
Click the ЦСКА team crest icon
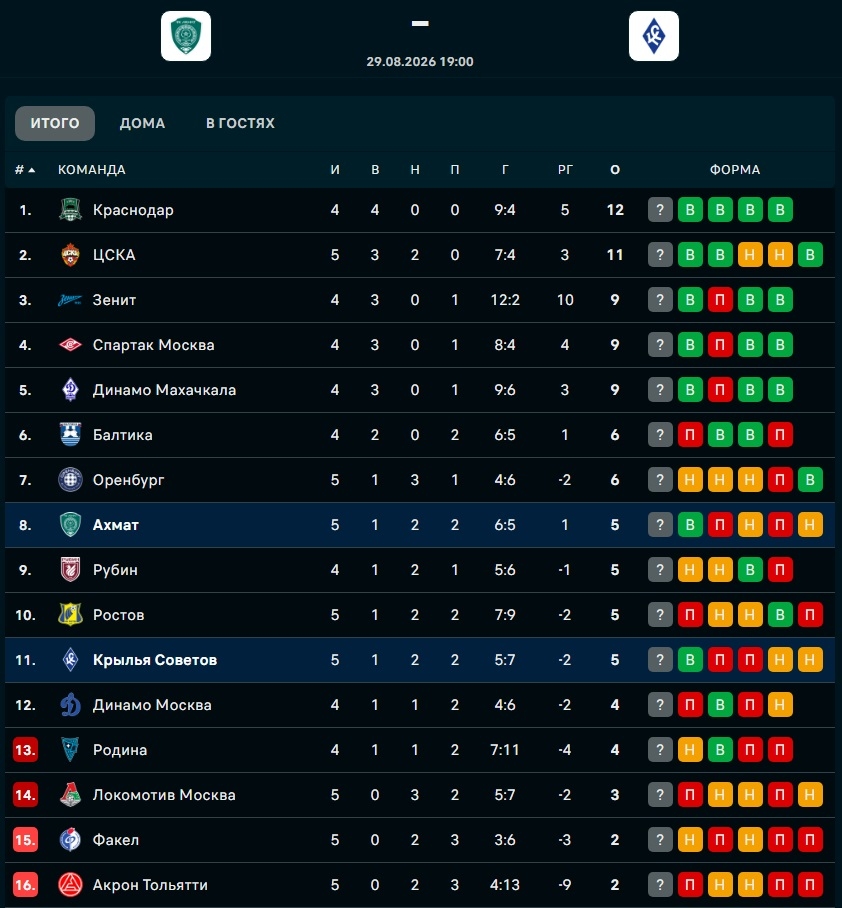coord(70,255)
